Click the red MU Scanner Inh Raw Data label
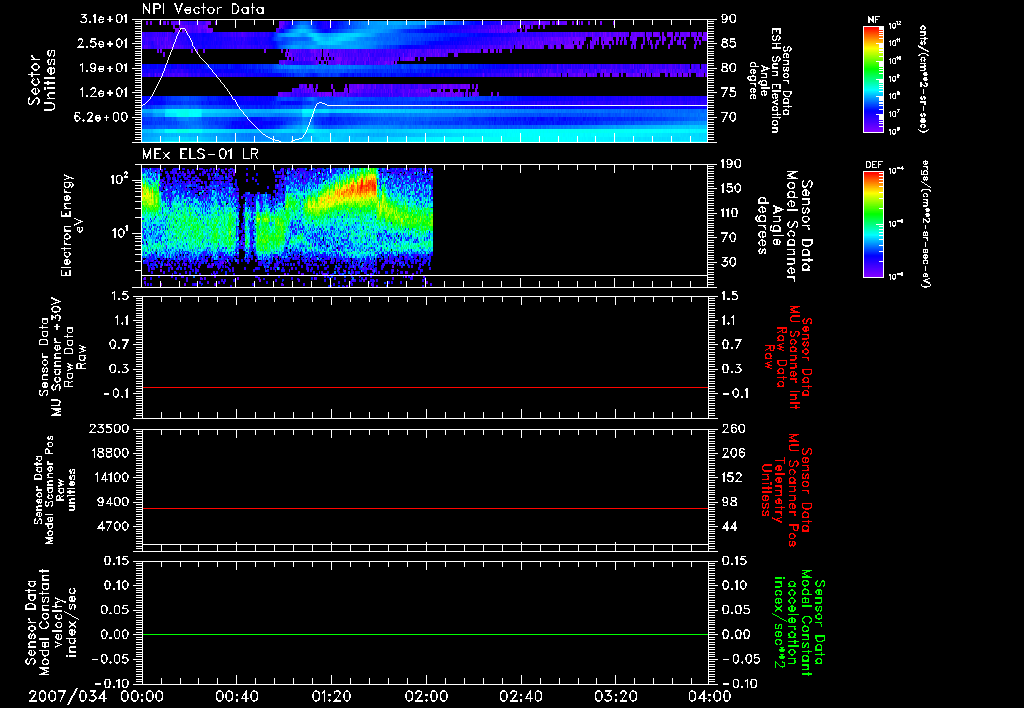This screenshot has height=708, width=1024. click(788, 357)
